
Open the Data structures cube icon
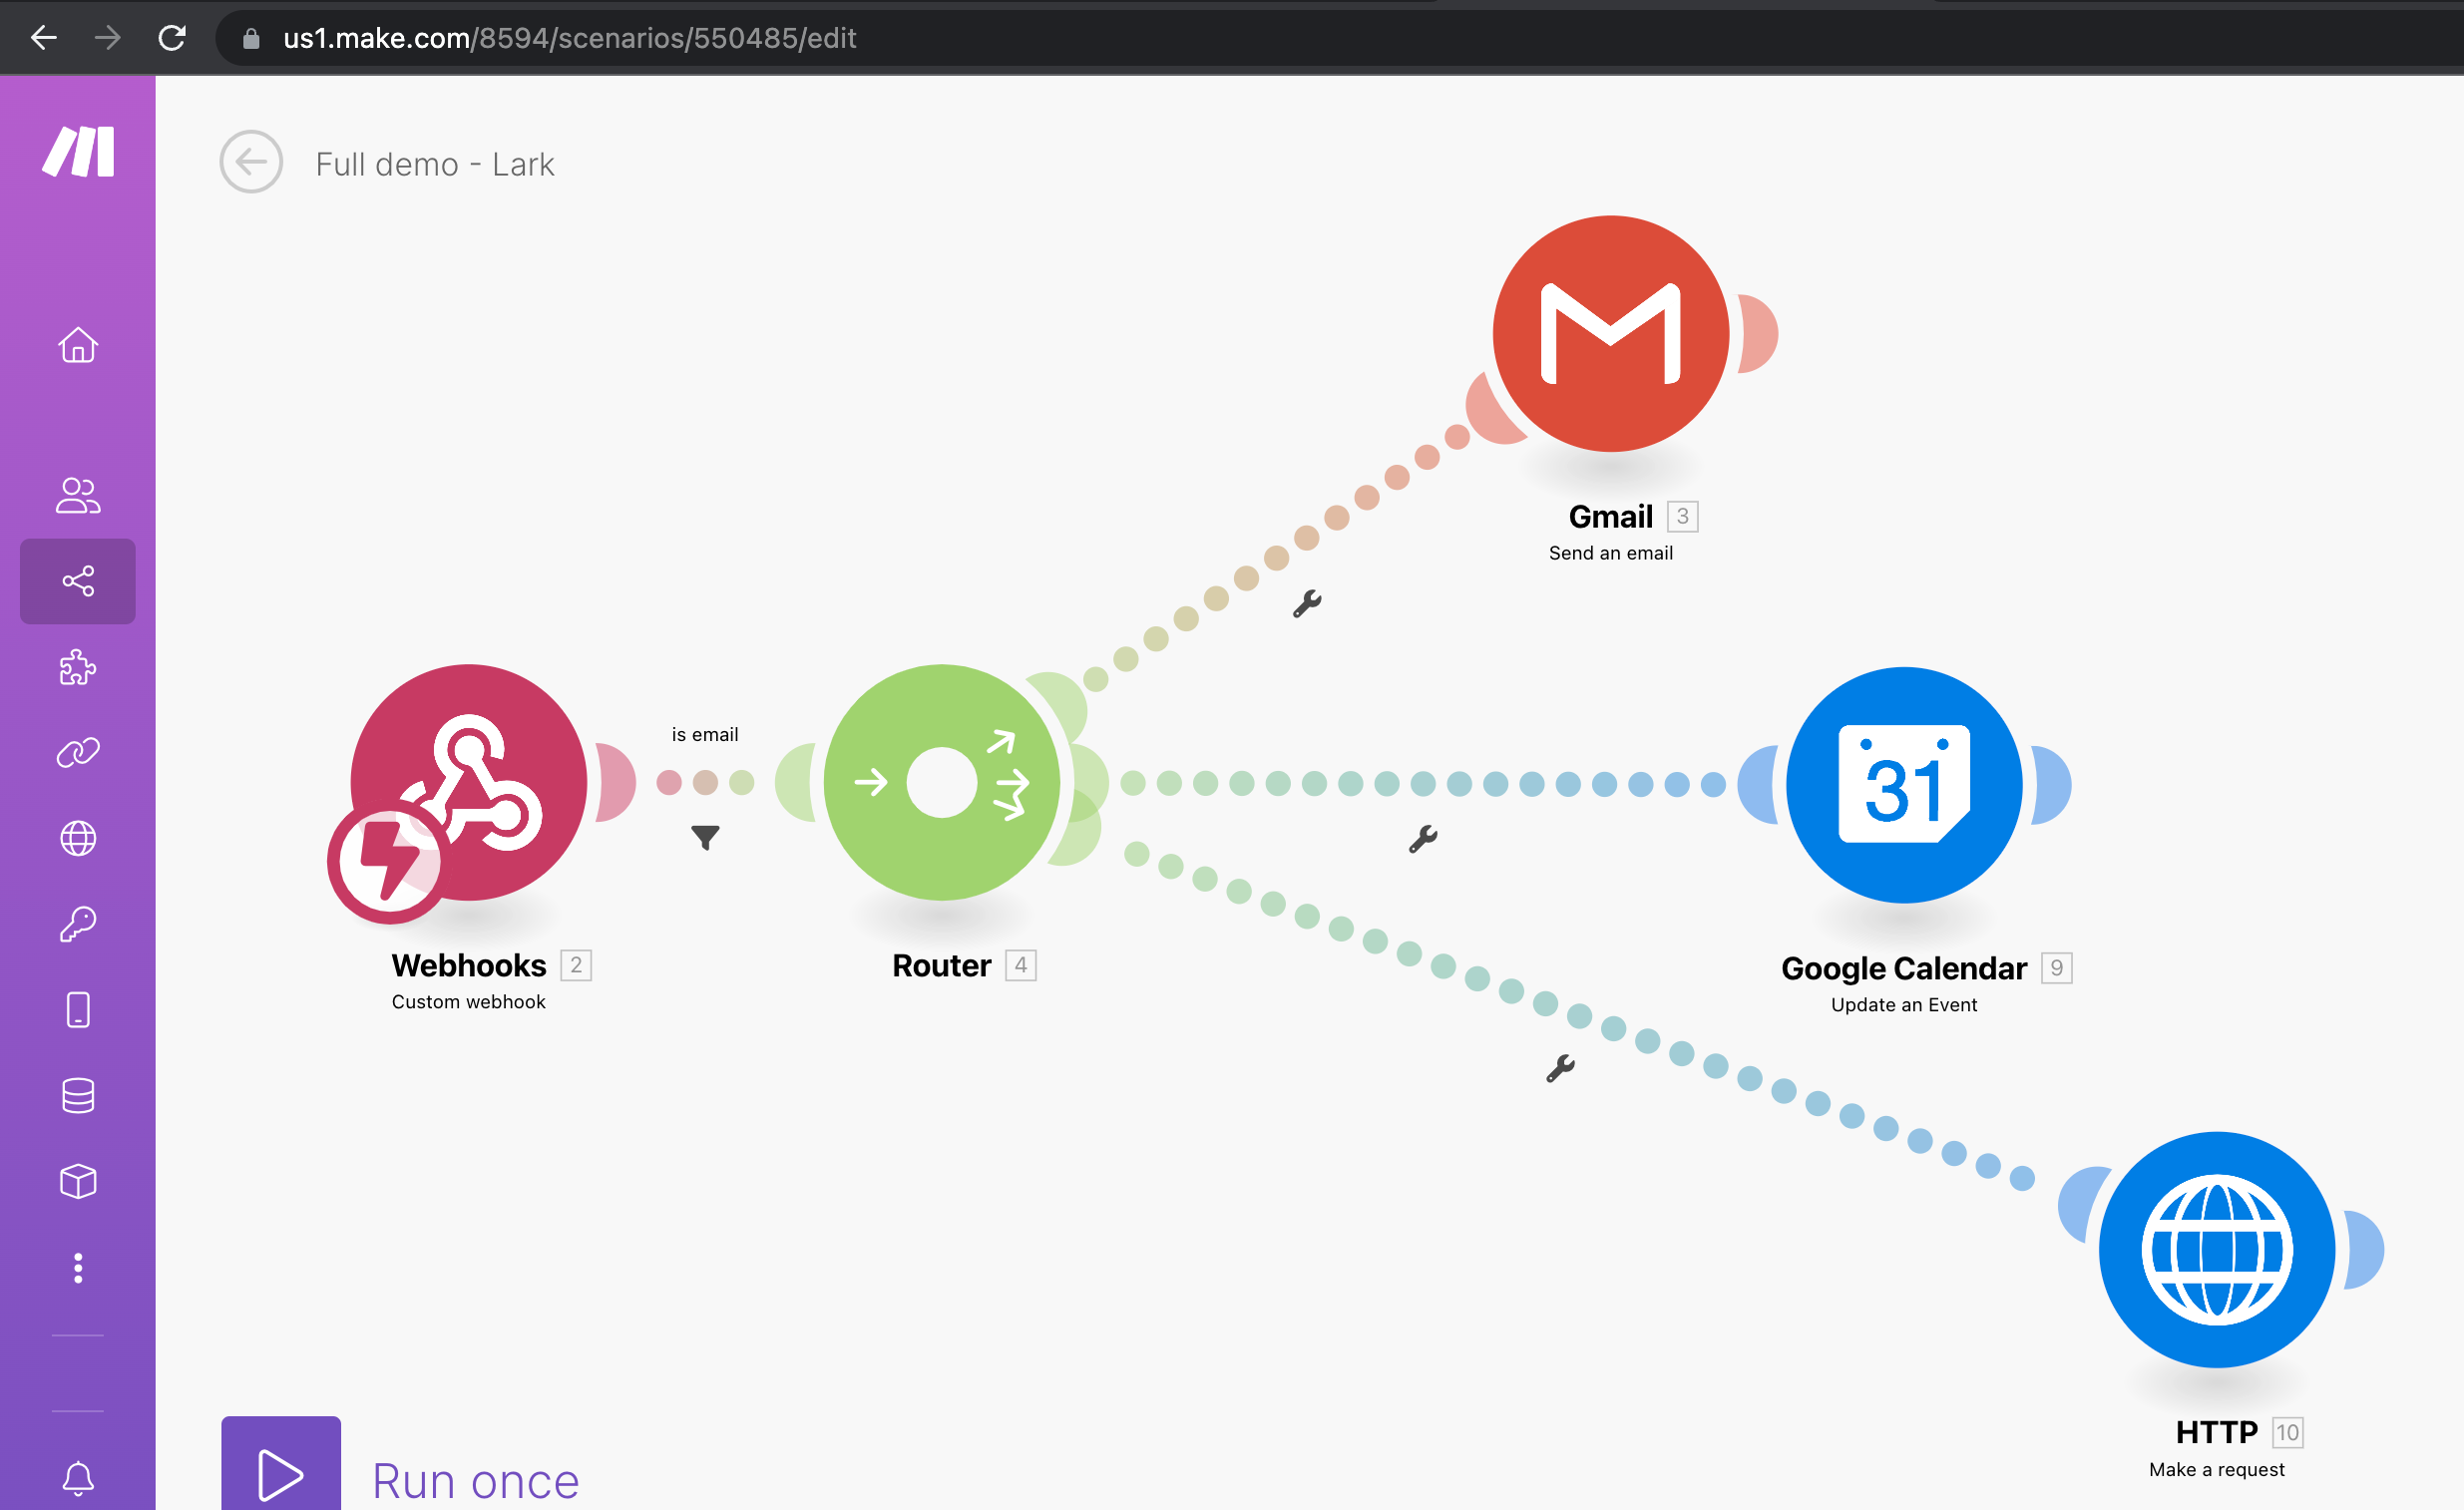pos(78,1182)
